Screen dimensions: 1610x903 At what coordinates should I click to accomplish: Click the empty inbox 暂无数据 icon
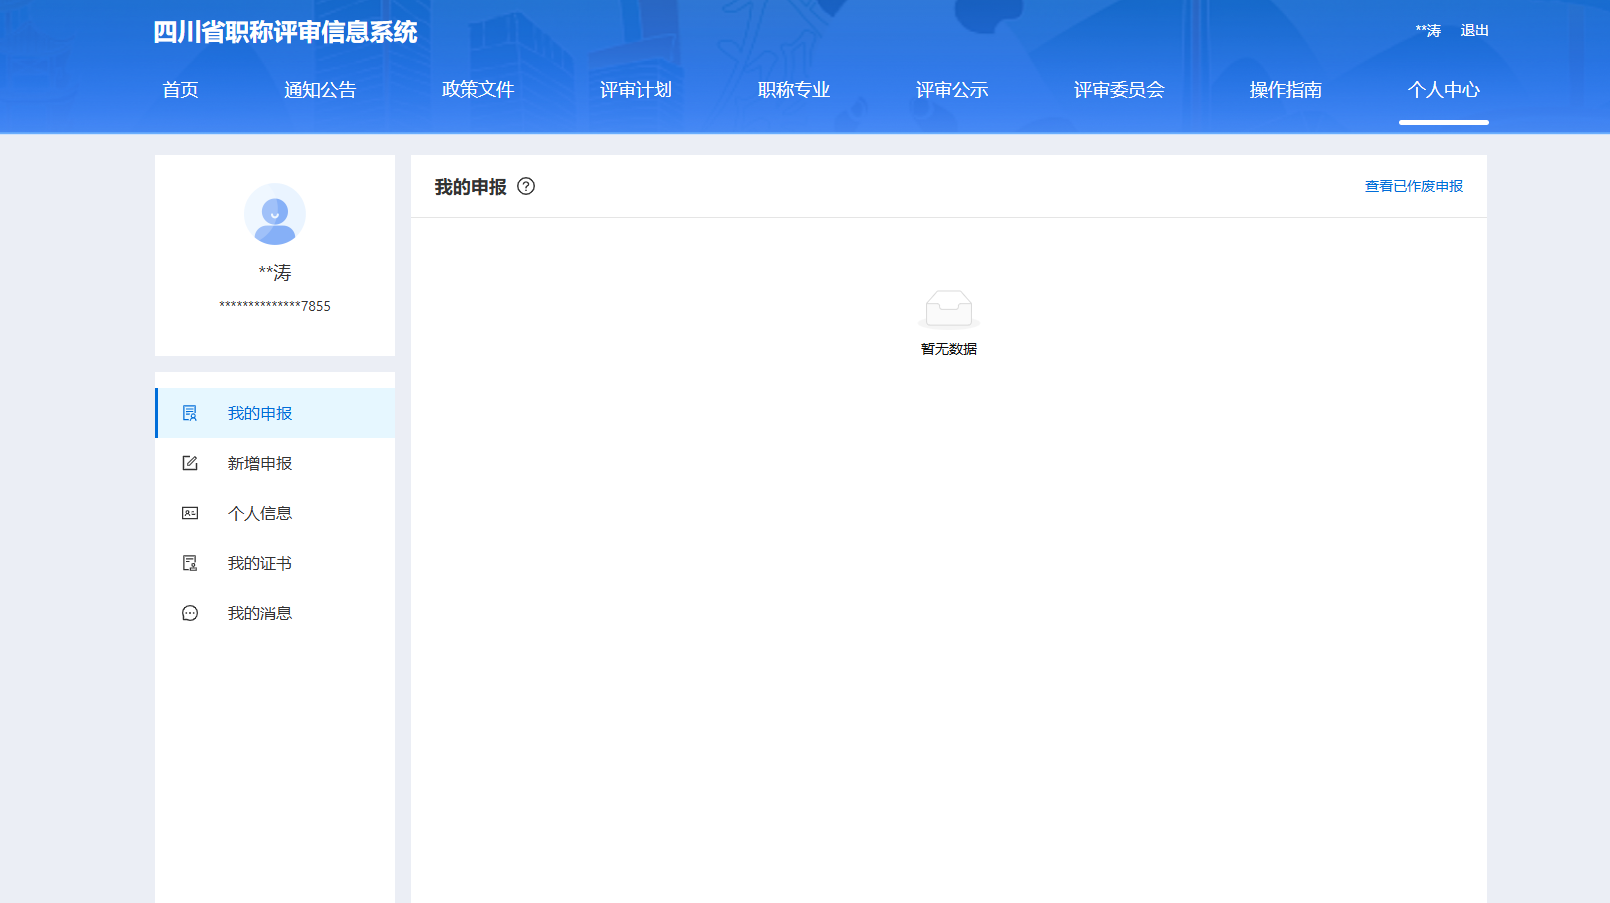pos(948,309)
